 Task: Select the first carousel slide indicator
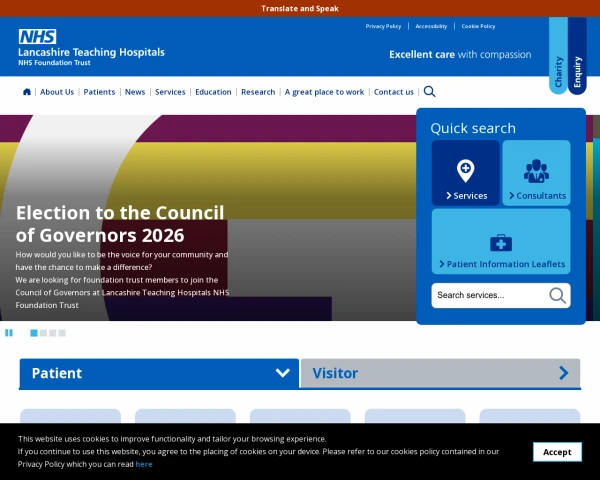pos(34,333)
